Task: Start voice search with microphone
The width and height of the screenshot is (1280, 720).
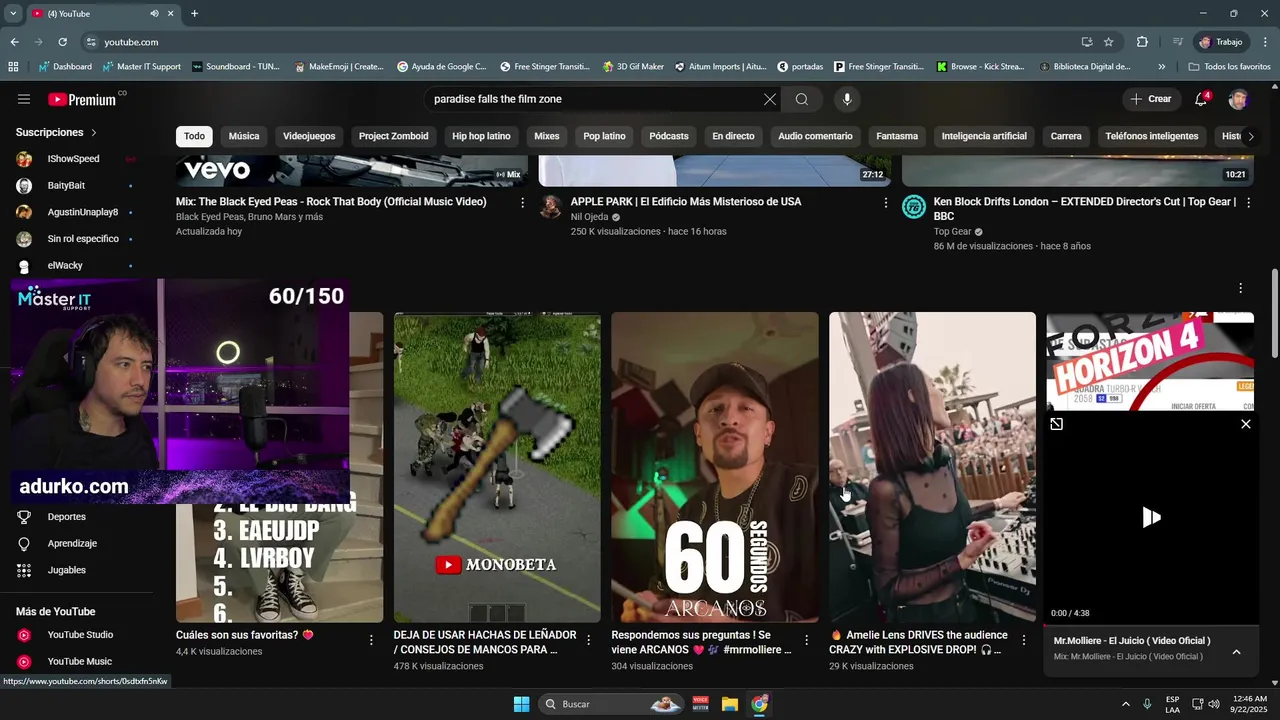Action: click(847, 99)
